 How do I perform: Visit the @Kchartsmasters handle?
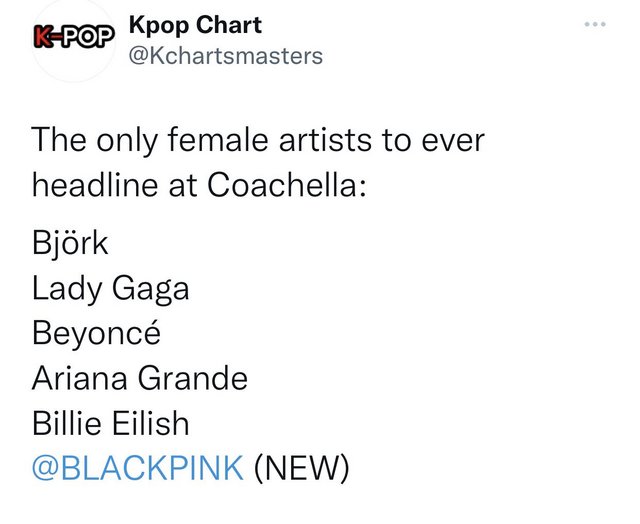[226, 56]
